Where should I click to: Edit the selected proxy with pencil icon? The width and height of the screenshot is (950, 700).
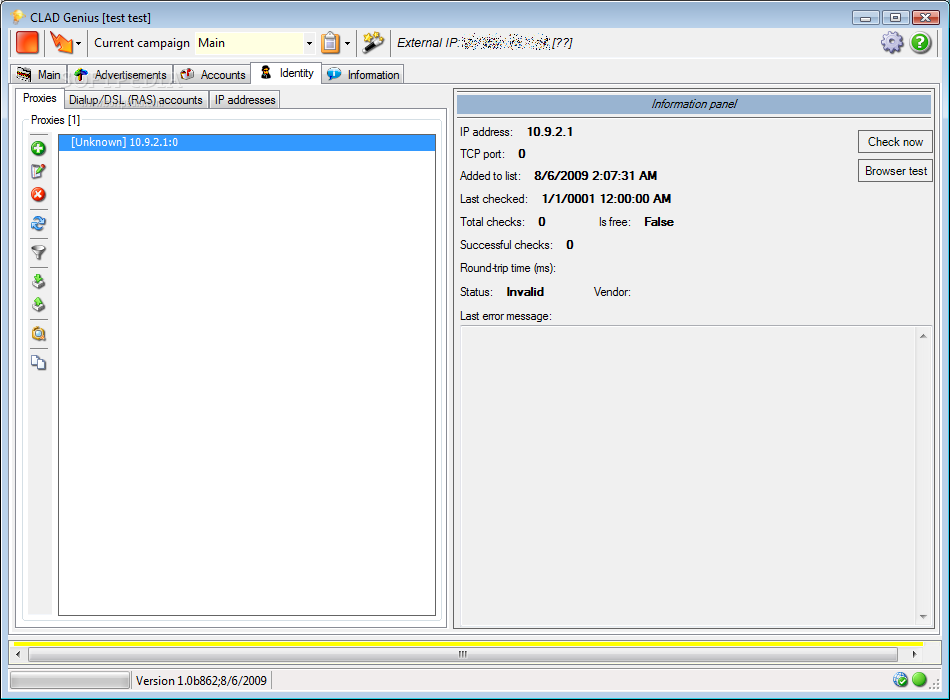point(38,172)
